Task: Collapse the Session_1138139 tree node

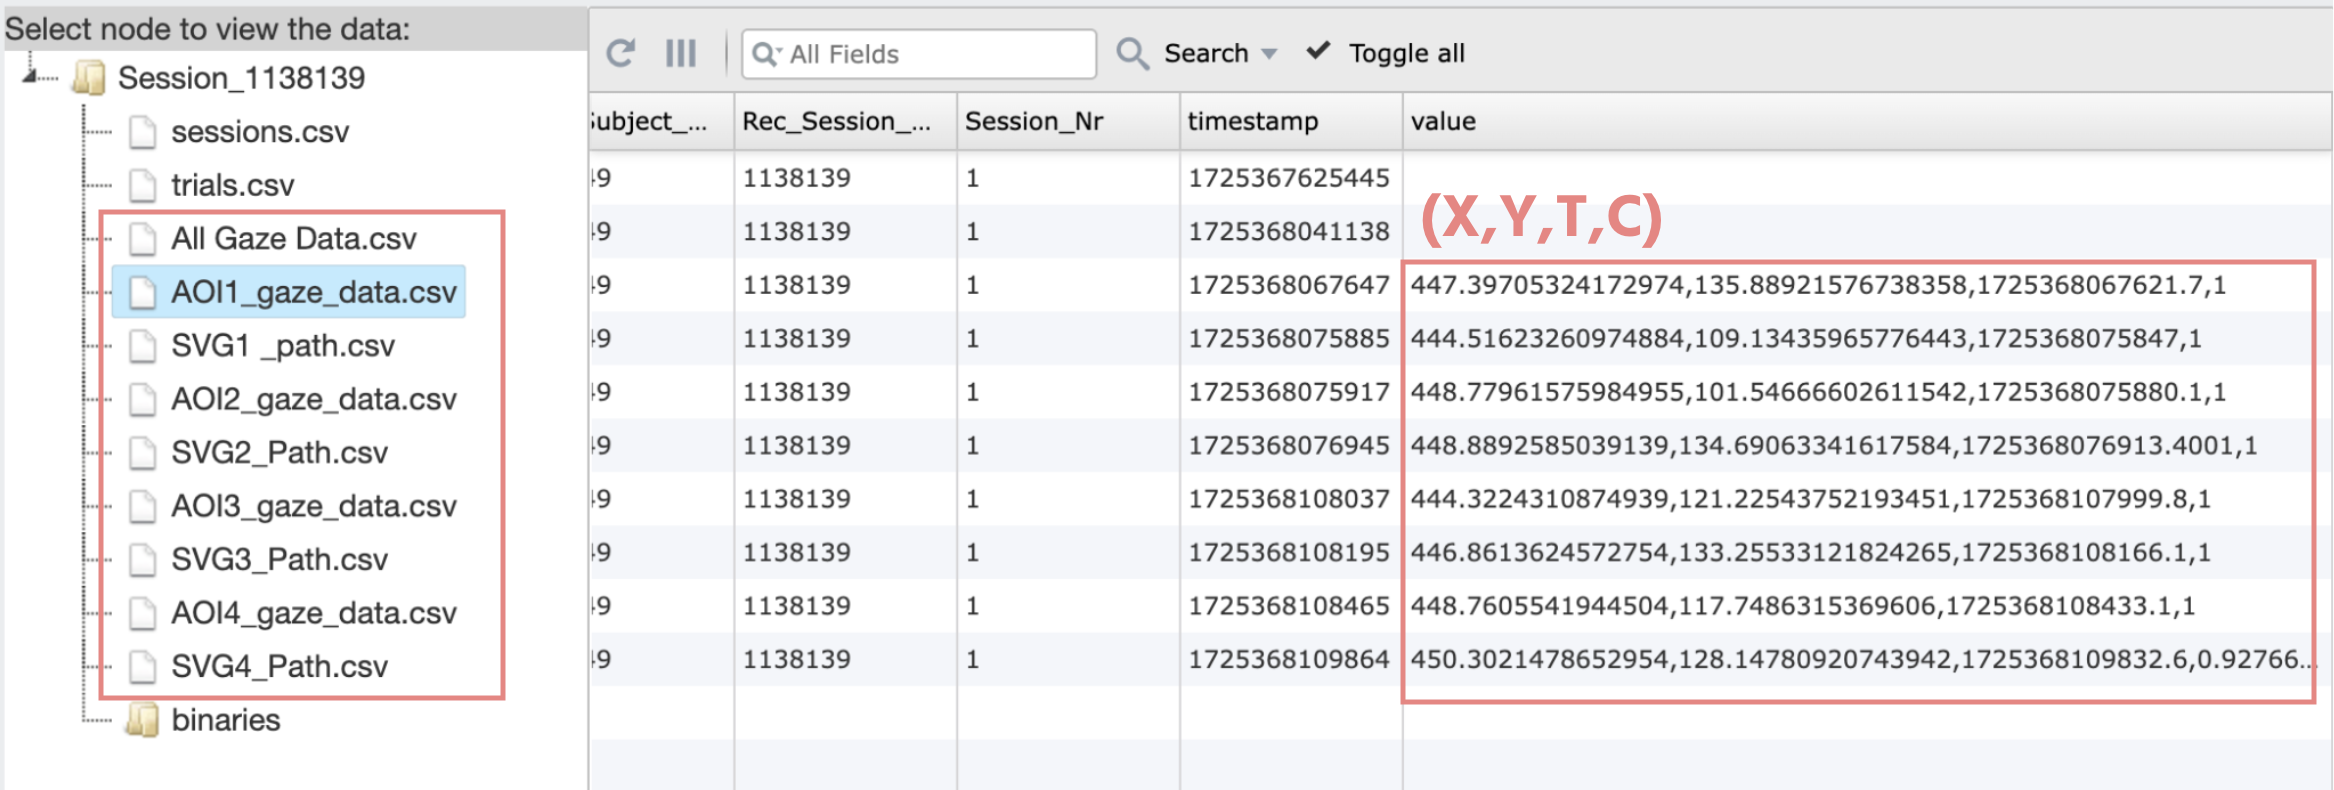Action: coord(31,75)
